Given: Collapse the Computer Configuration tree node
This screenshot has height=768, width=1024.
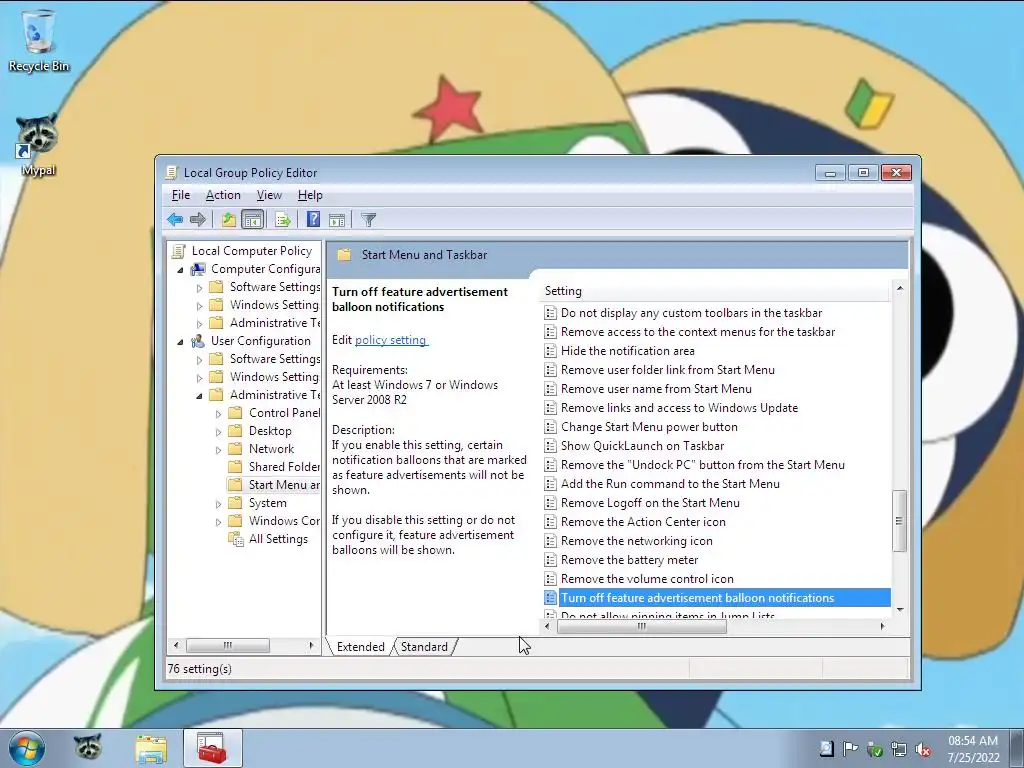Looking at the screenshot, I should (180, 270).
